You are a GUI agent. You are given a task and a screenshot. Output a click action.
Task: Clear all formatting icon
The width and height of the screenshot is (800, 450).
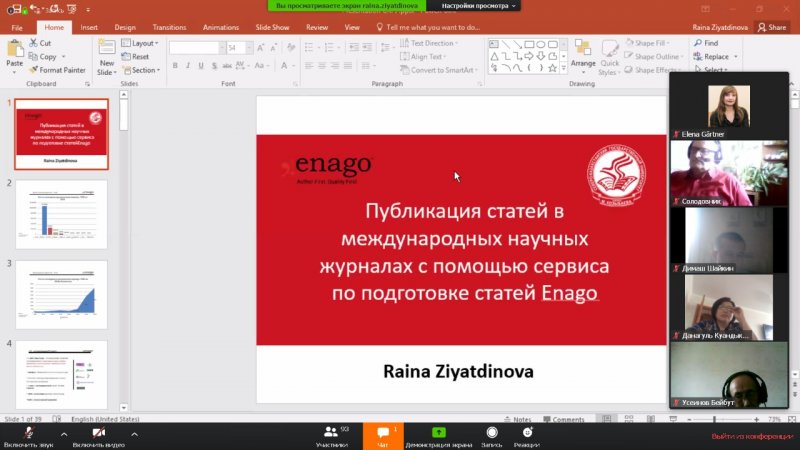coord(291,48)
